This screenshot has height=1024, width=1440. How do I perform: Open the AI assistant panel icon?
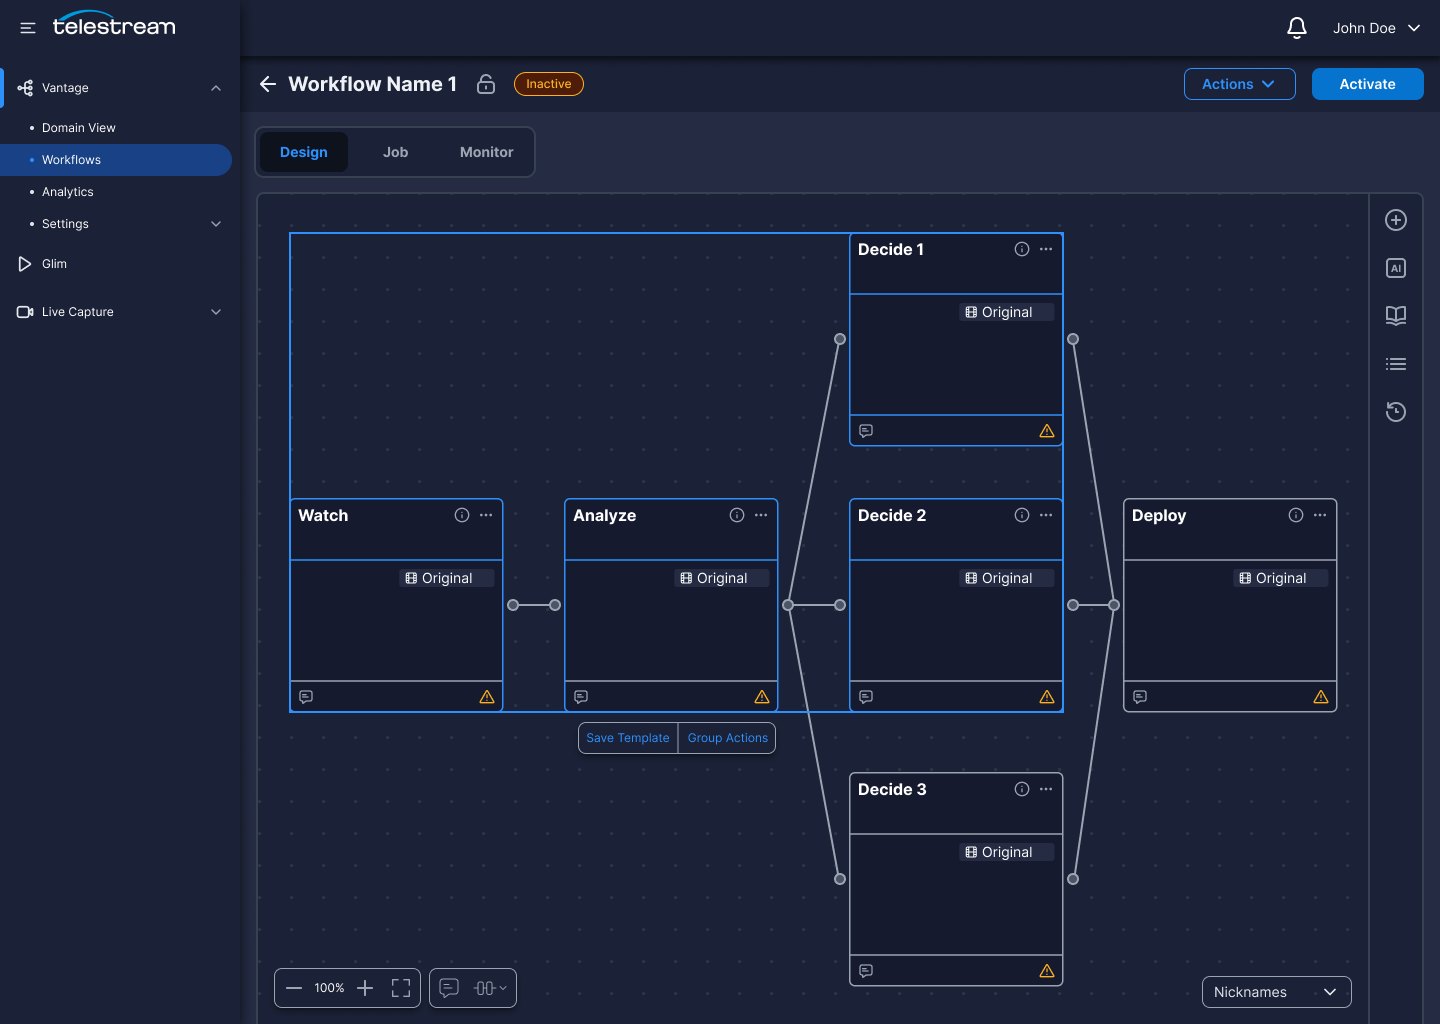point(1396,268)
